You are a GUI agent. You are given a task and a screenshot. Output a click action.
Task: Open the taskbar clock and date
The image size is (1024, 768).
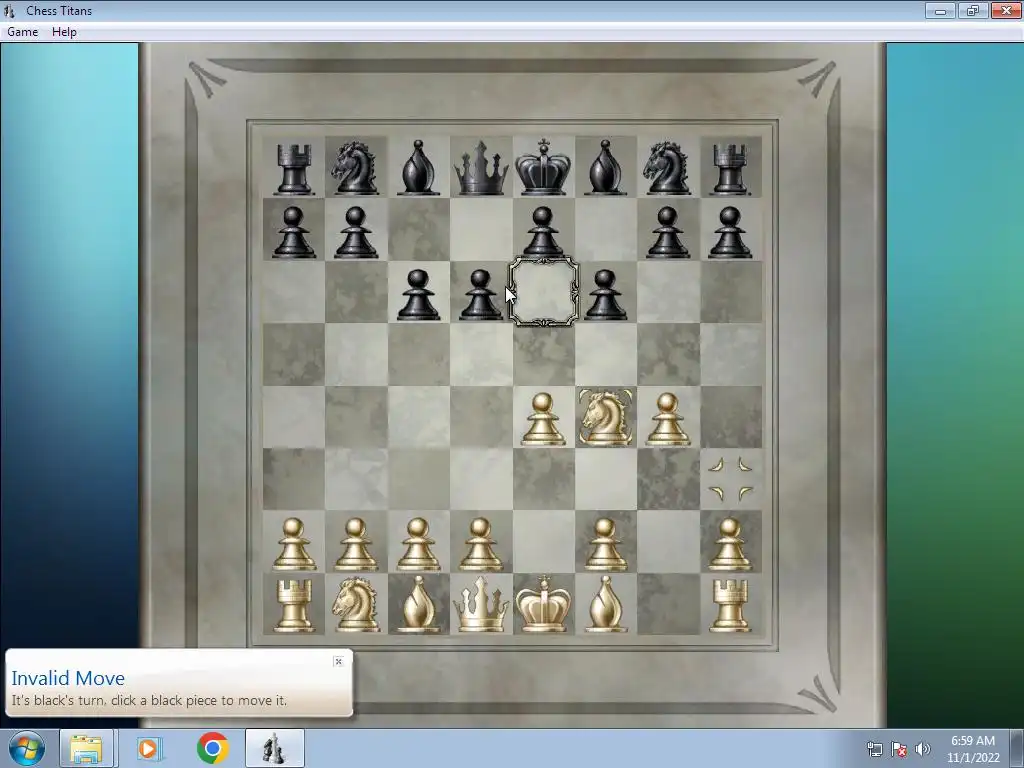point(973,749)
